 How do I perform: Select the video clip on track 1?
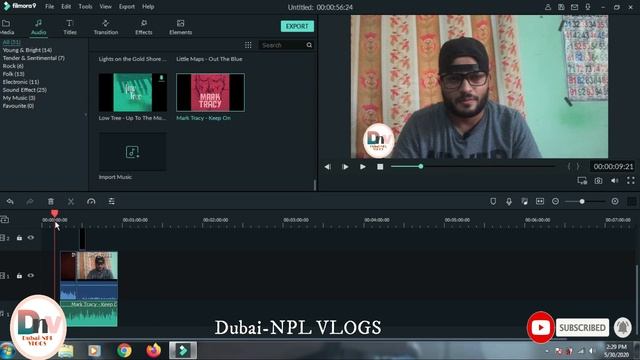tap(89, 276)
